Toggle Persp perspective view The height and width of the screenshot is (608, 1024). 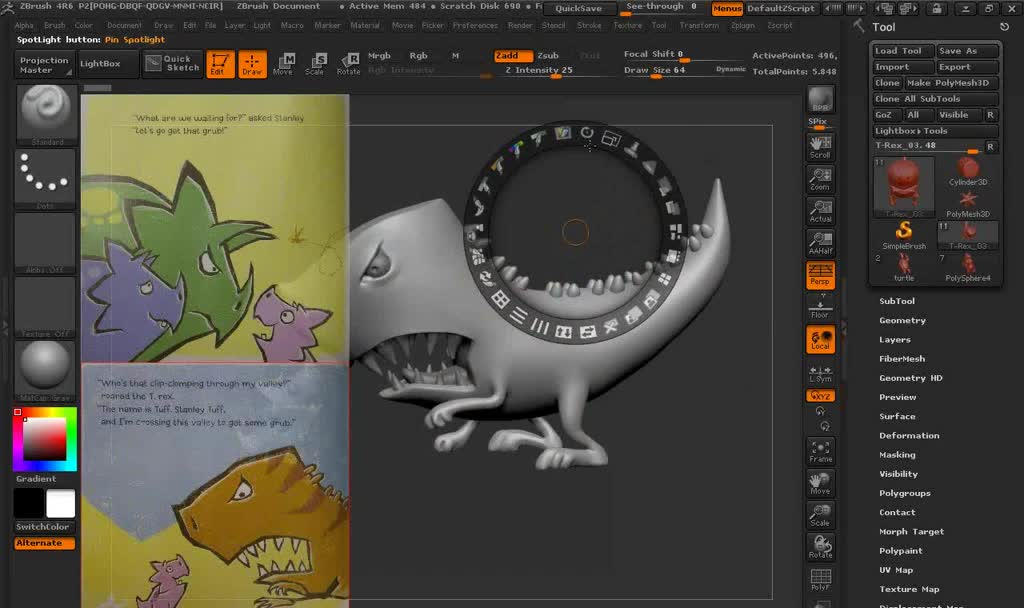820,275
